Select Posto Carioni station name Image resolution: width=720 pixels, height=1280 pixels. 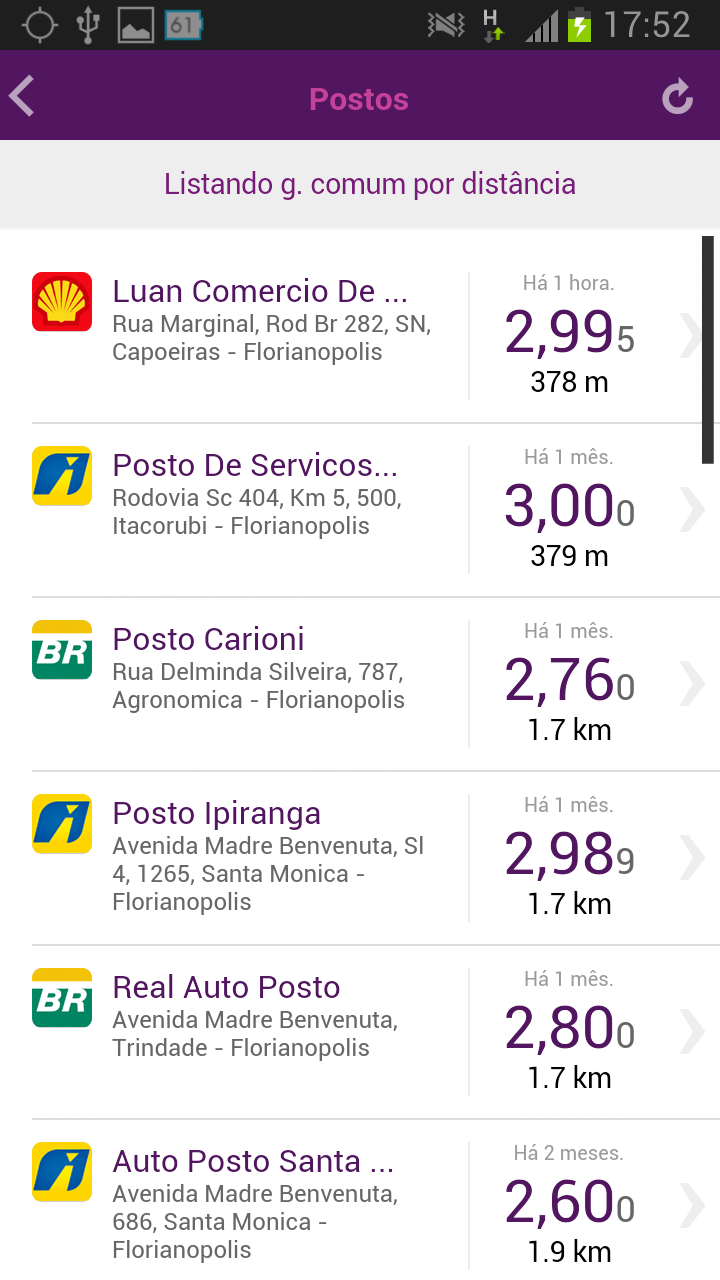pos(208,639)
